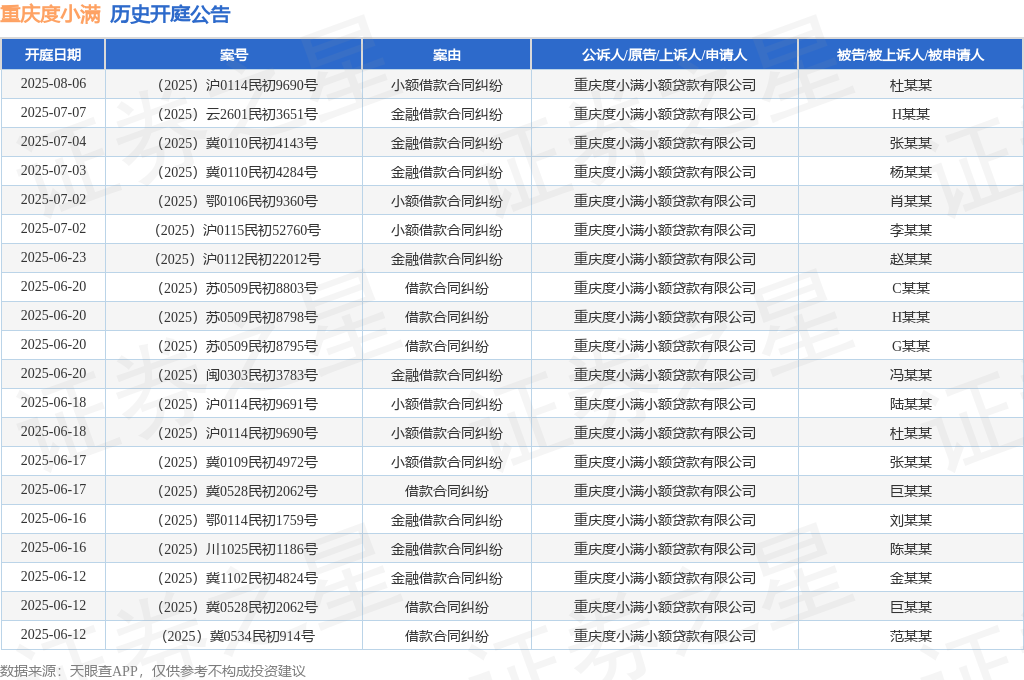Screen dimensions: 1024x680
Task: Click defendant 金某某
Action: click(910, 578)
